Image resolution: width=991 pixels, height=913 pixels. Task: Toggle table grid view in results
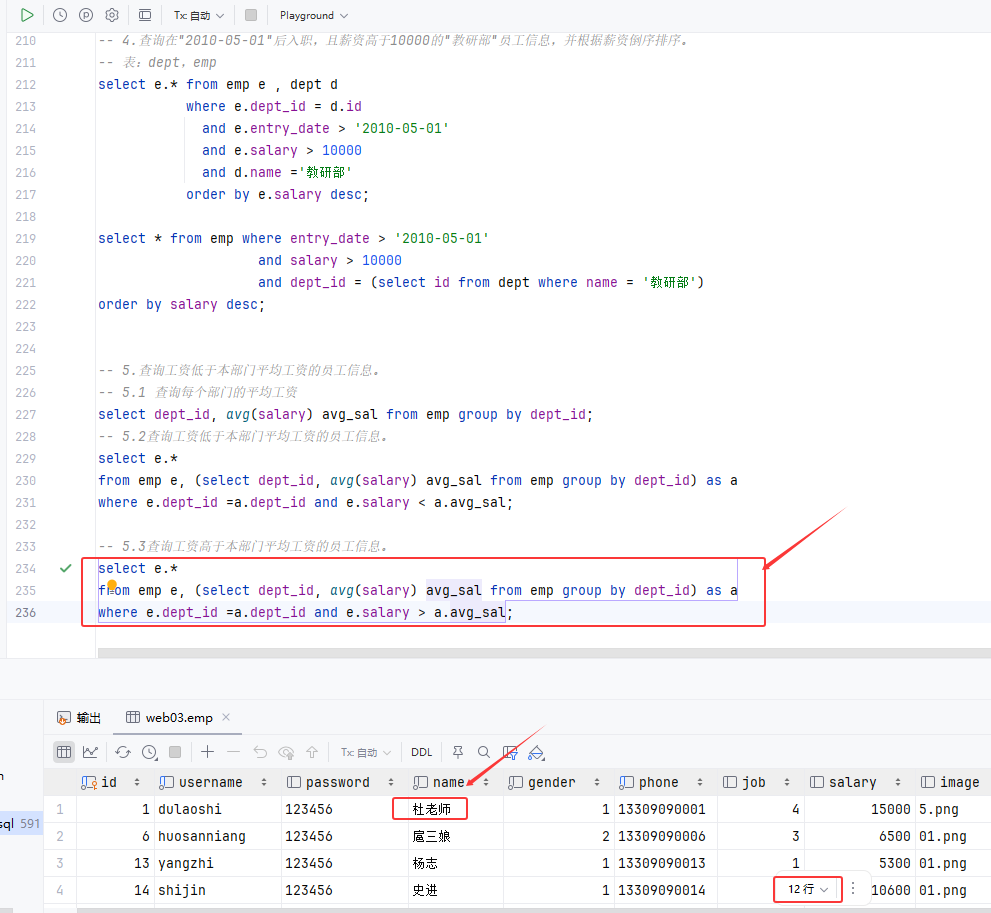[x=64, y=752]
